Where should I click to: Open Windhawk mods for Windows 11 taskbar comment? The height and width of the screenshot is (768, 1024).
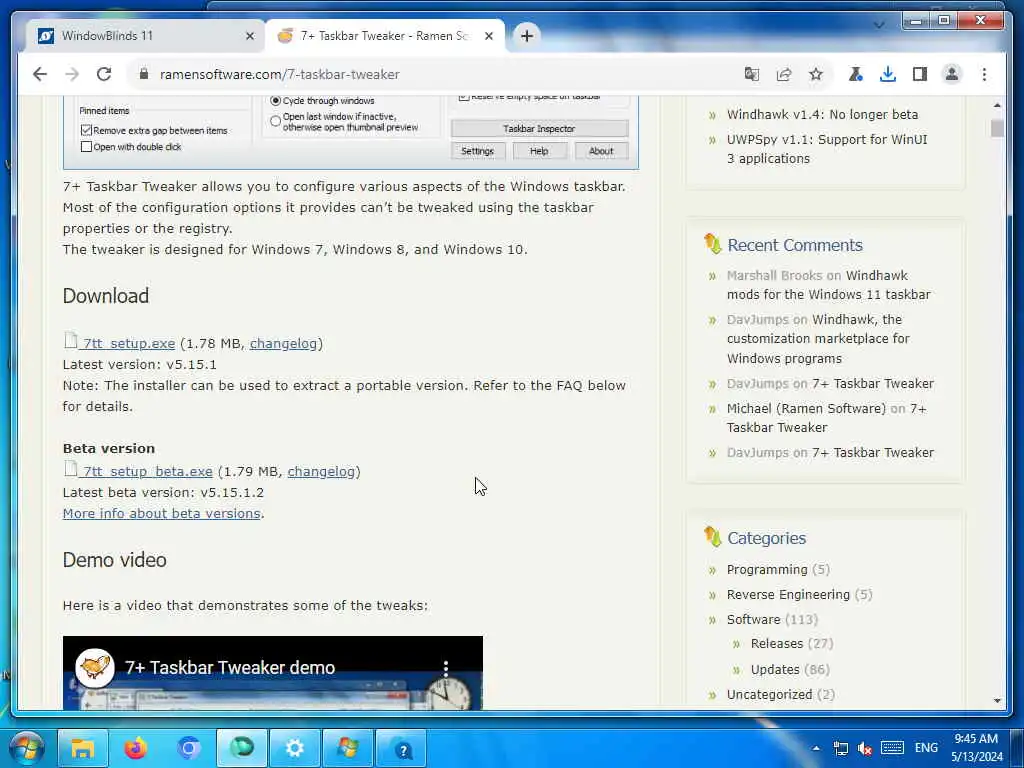(x=829, y=285)
